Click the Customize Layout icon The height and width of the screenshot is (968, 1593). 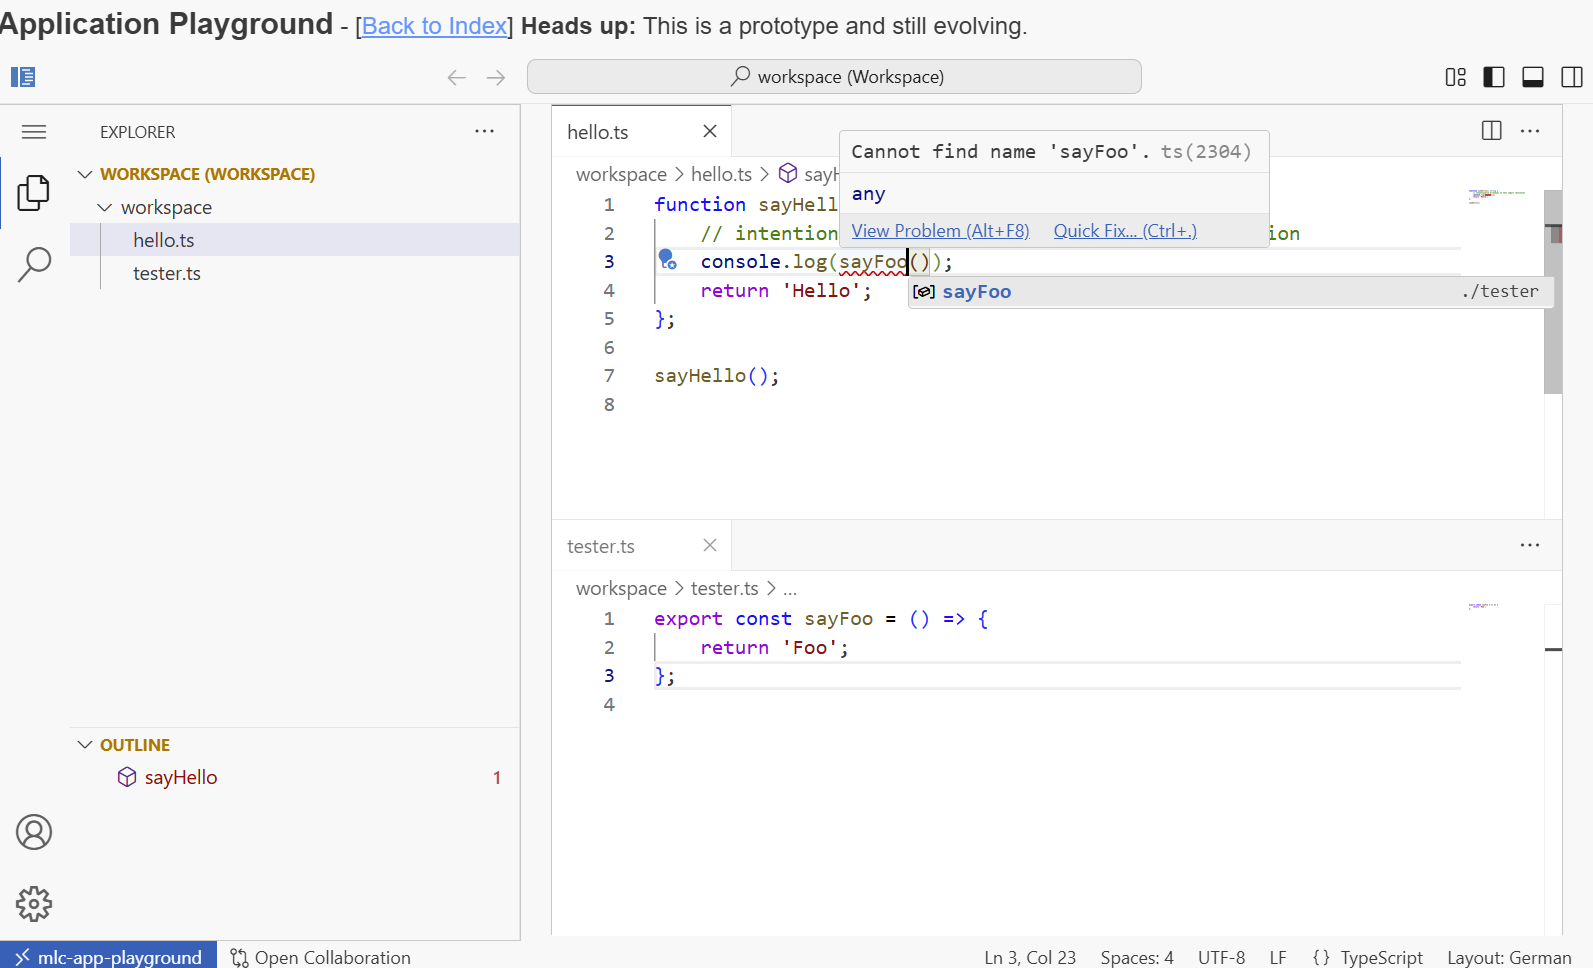point(1455,77)
